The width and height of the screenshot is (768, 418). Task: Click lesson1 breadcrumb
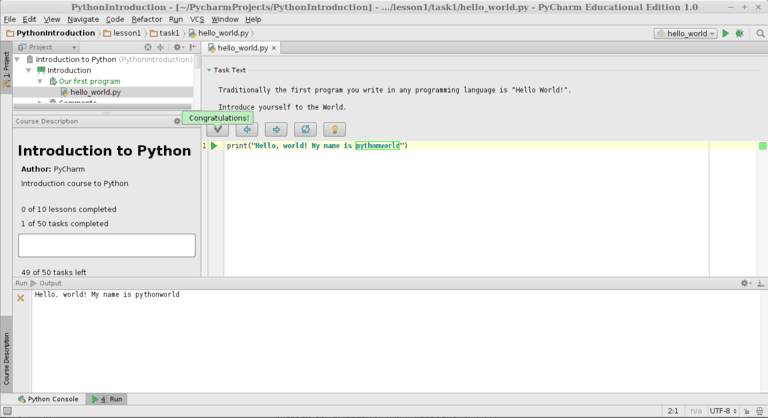click(x=122, y=33)
